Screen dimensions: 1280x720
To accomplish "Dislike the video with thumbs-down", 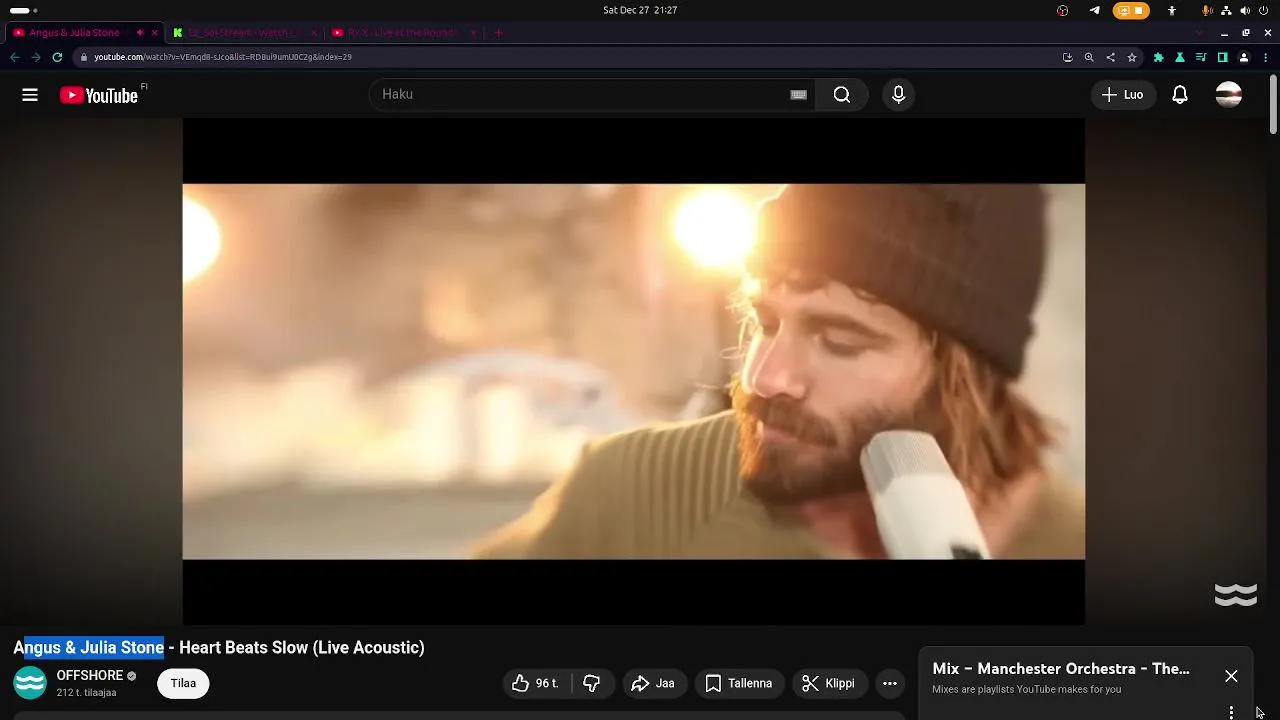I will pos(592,684).
